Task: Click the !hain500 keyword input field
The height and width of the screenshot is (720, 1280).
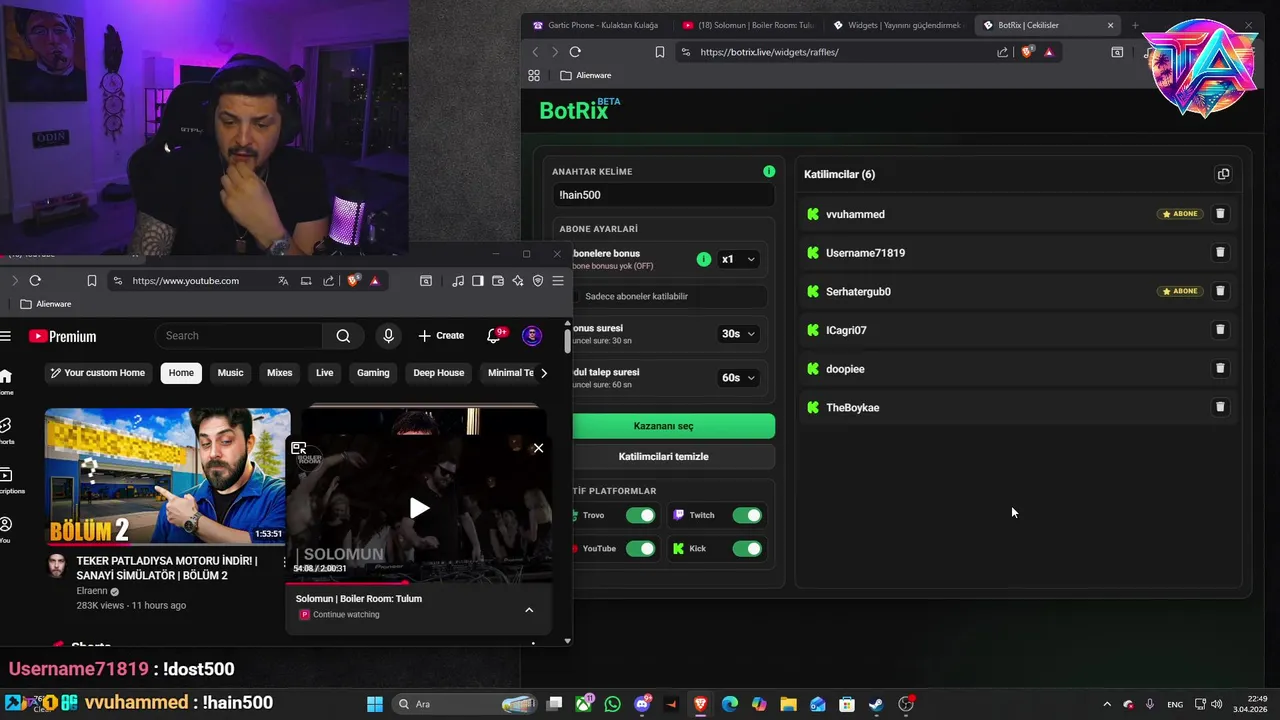Action: point(662,195)
